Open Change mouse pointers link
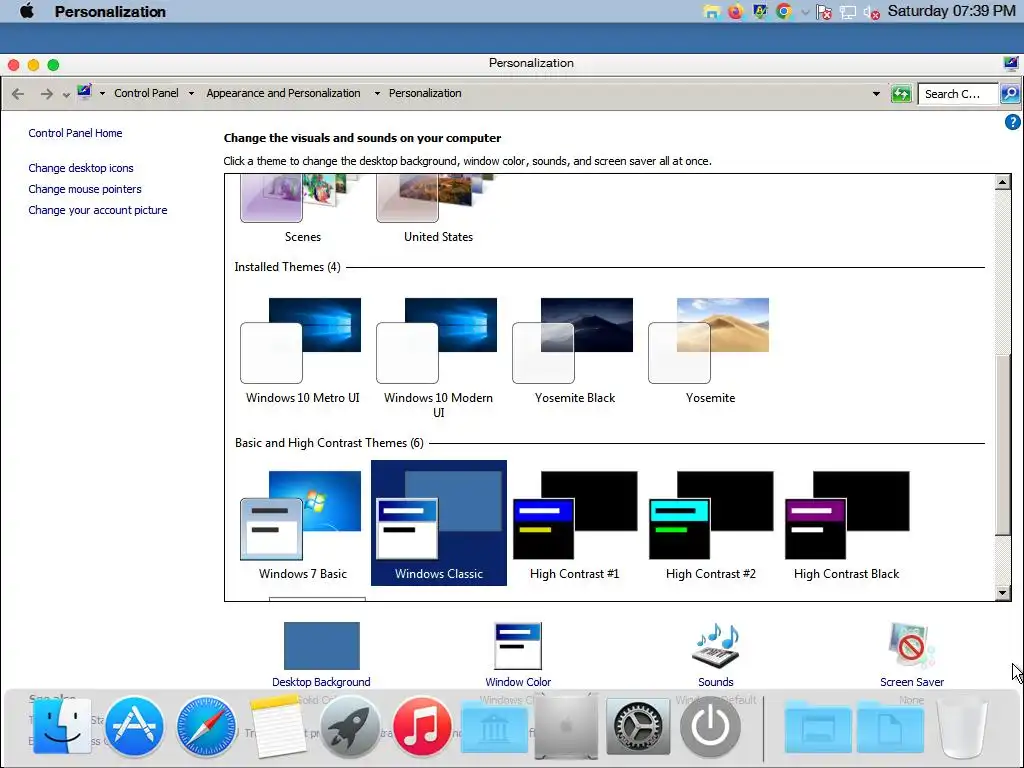 [85, 189]
